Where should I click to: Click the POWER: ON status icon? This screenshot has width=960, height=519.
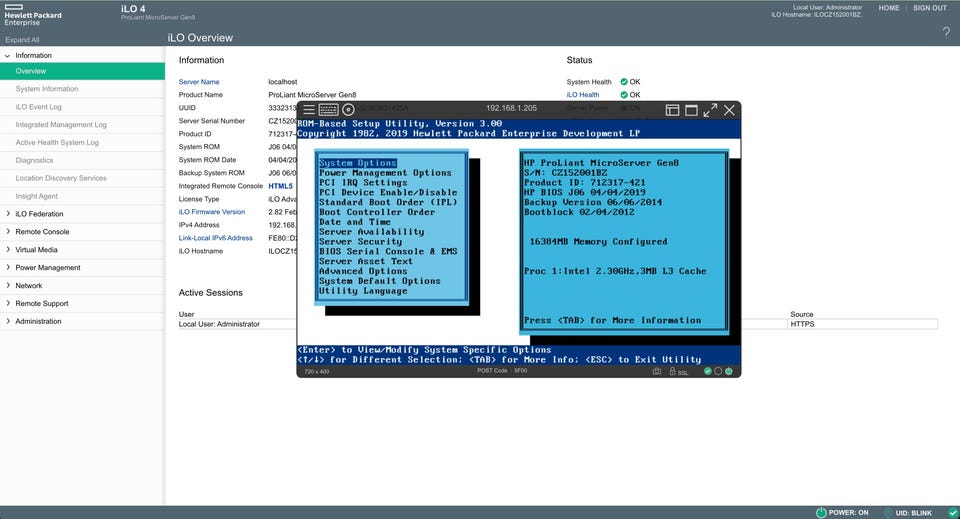point(821,512)
